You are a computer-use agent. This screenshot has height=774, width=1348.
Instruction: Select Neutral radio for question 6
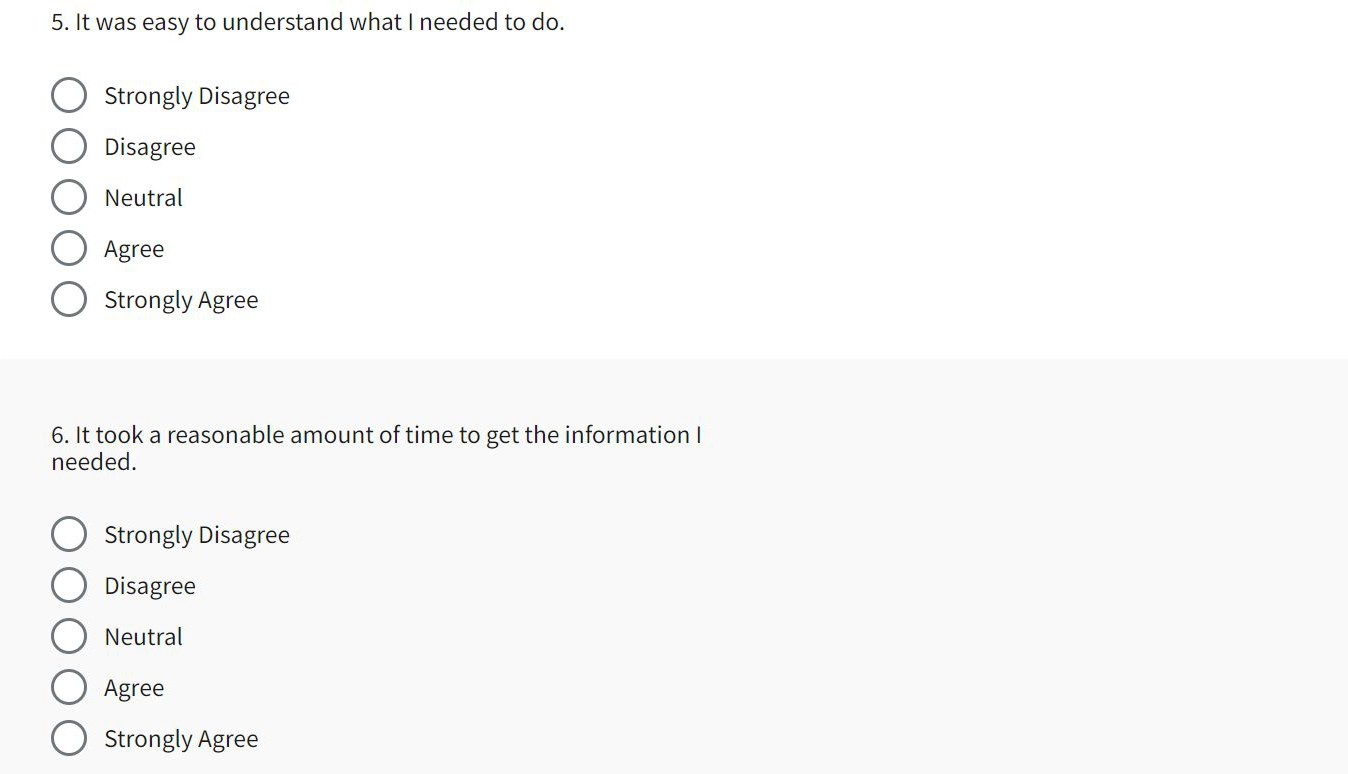(x=68, y=637)
